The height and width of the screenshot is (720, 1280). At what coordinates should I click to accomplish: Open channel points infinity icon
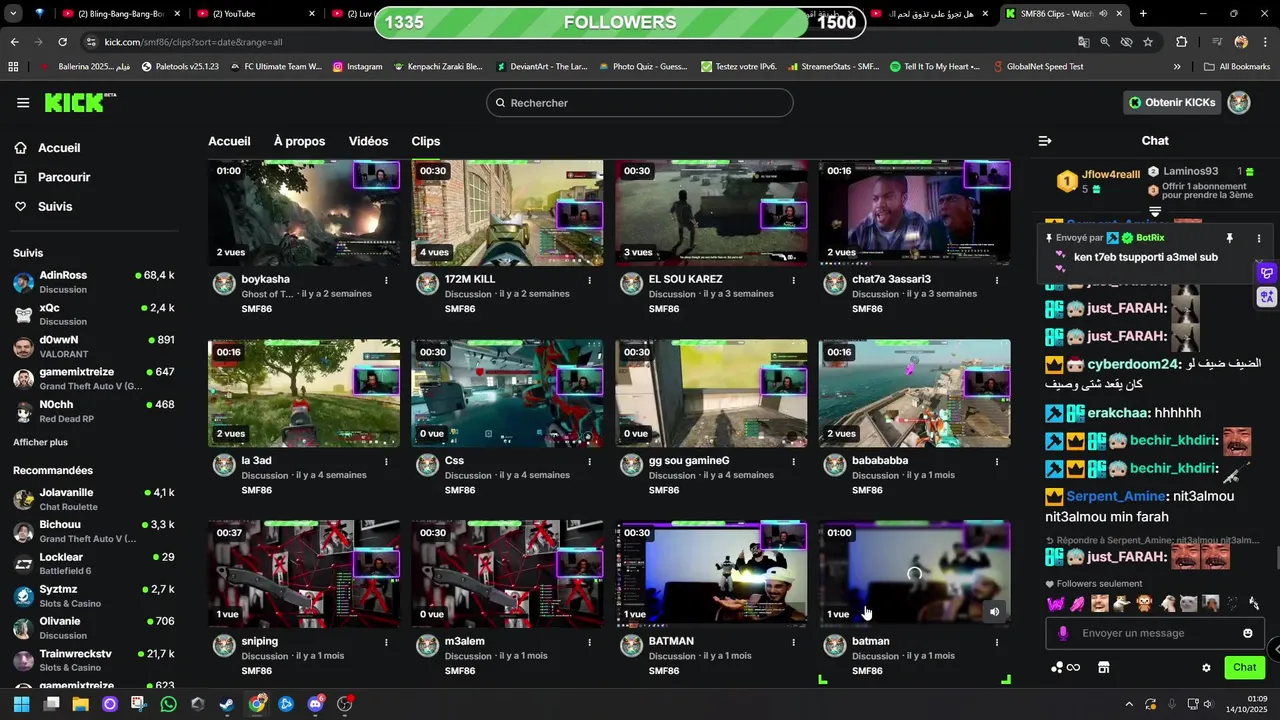pos(1065,667)
